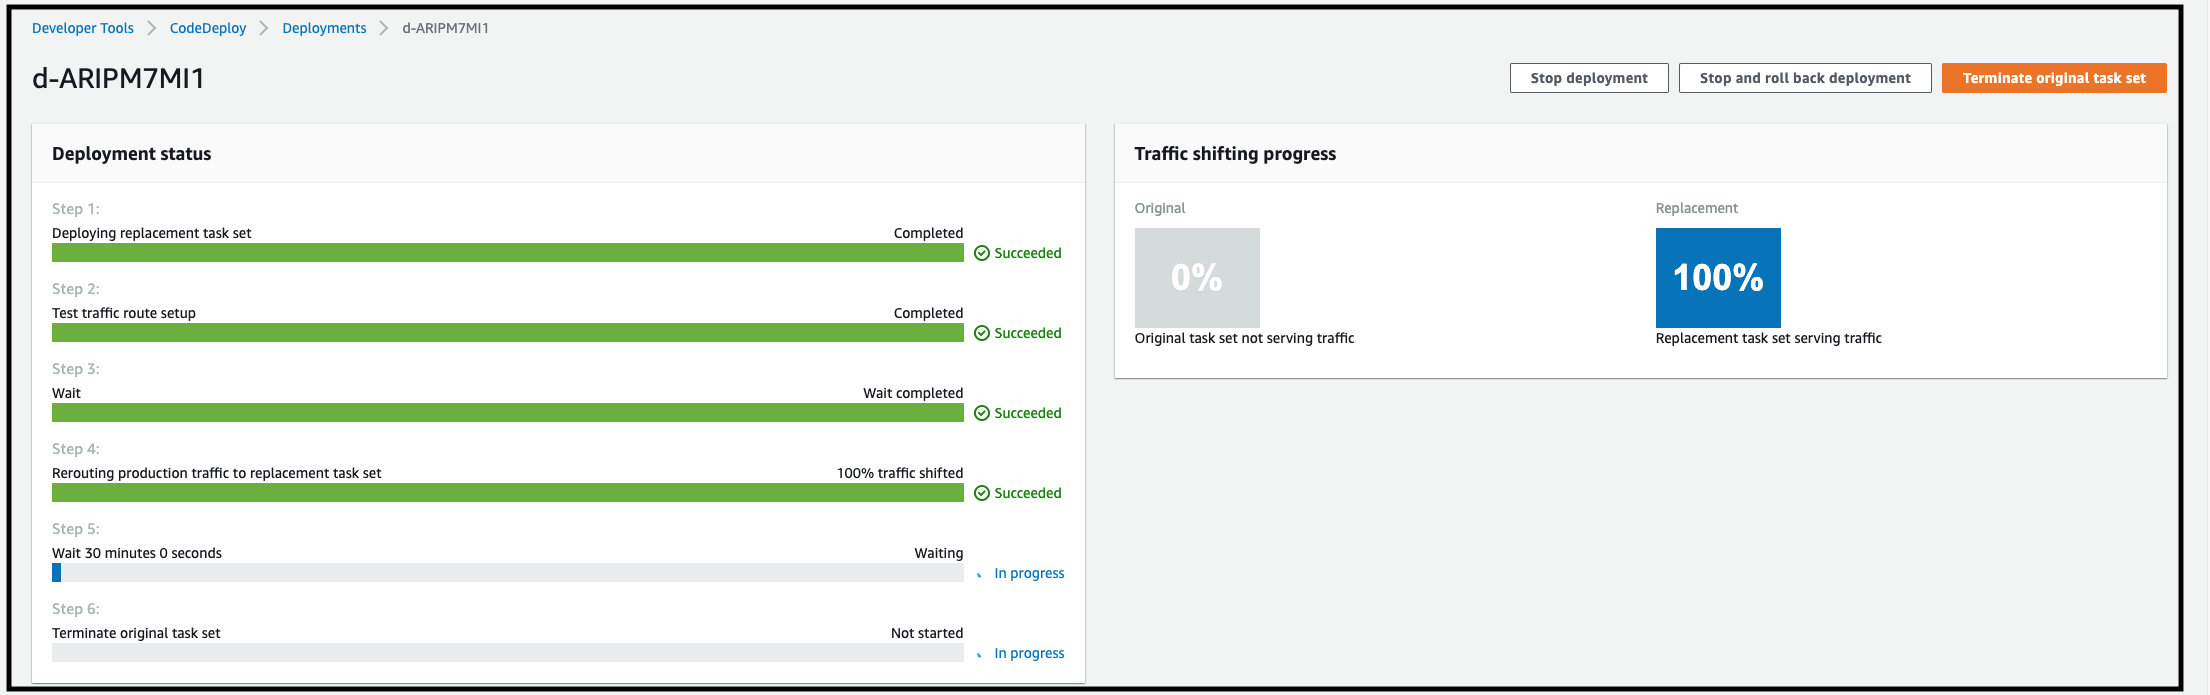
Task: Click the Step 1 Succeeded checkmark icon
Action: tap(982, 253)
